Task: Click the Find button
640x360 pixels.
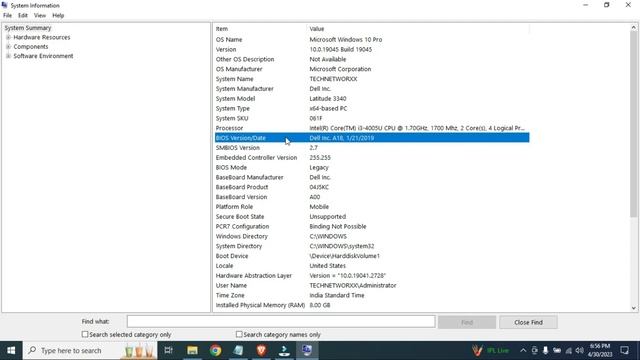Action: 467,322
